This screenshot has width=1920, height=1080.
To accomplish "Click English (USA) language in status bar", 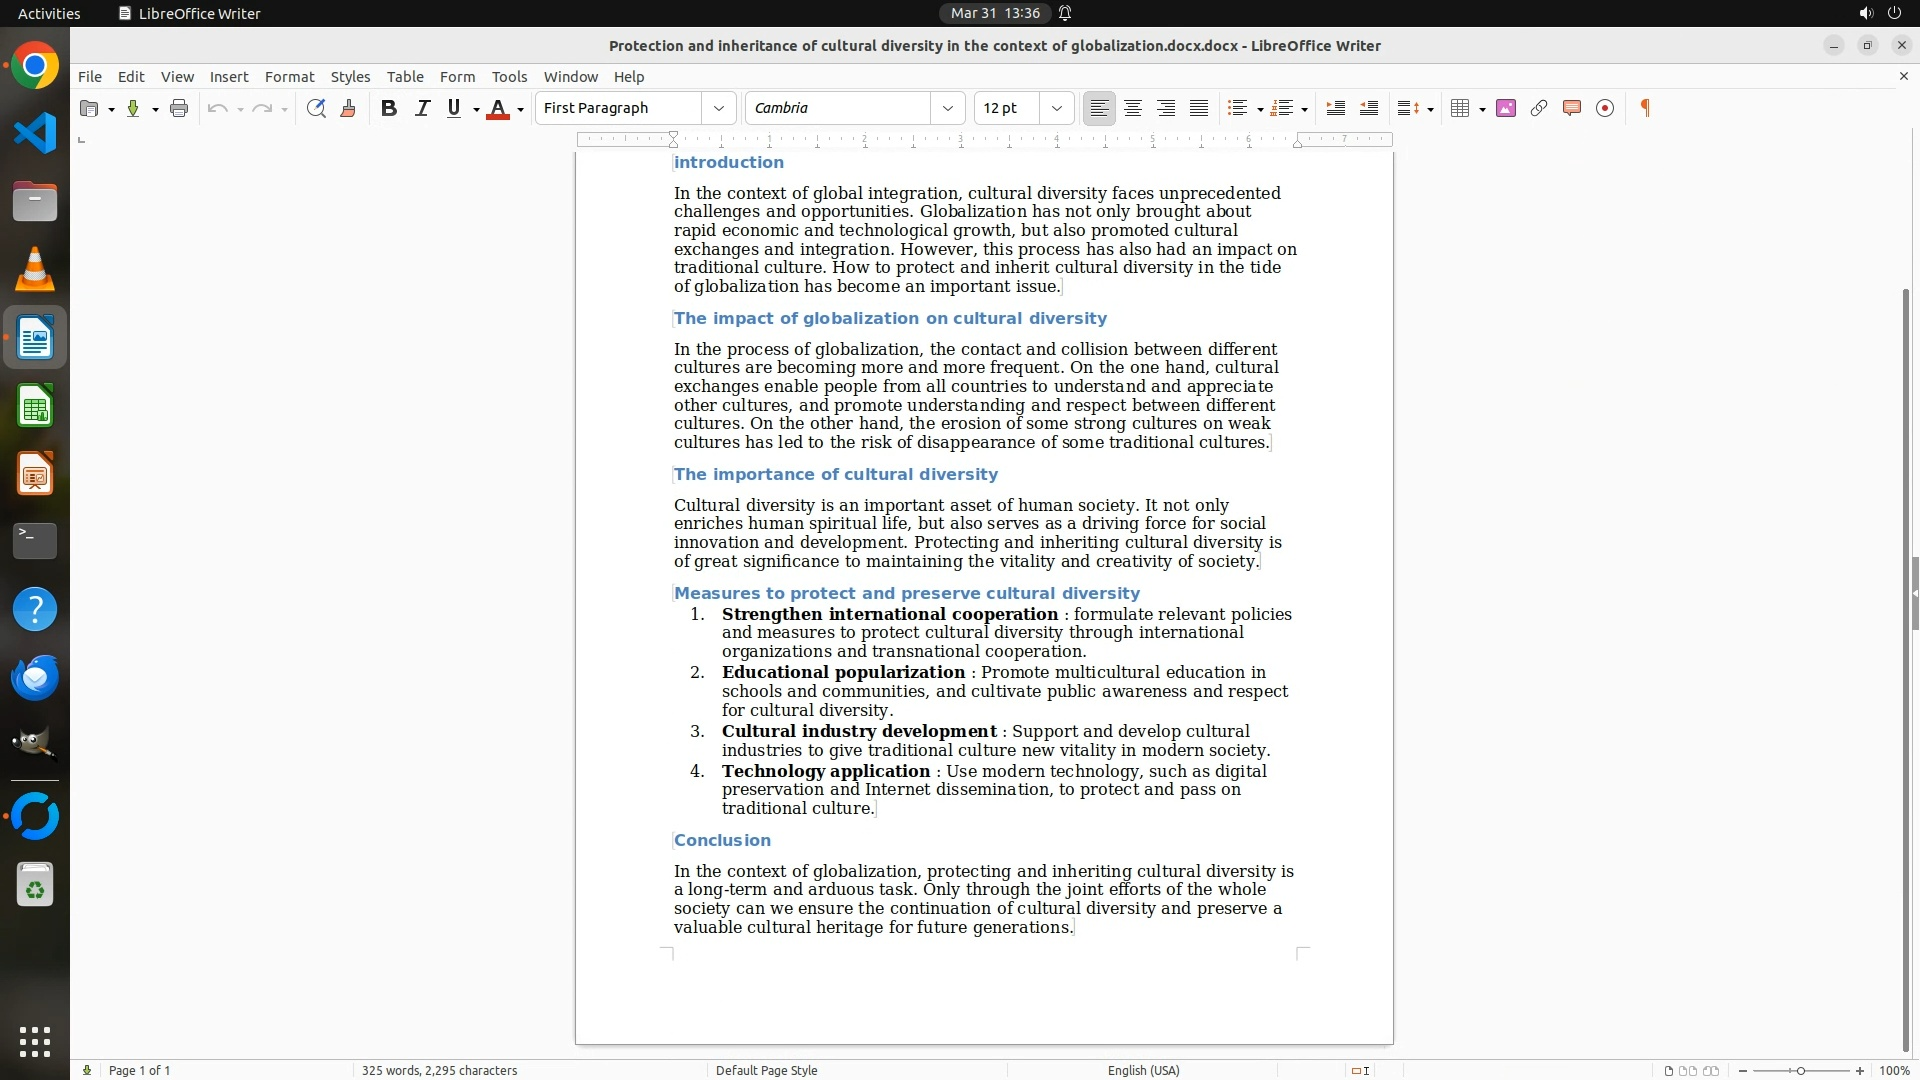I will click(1143, 1070).
